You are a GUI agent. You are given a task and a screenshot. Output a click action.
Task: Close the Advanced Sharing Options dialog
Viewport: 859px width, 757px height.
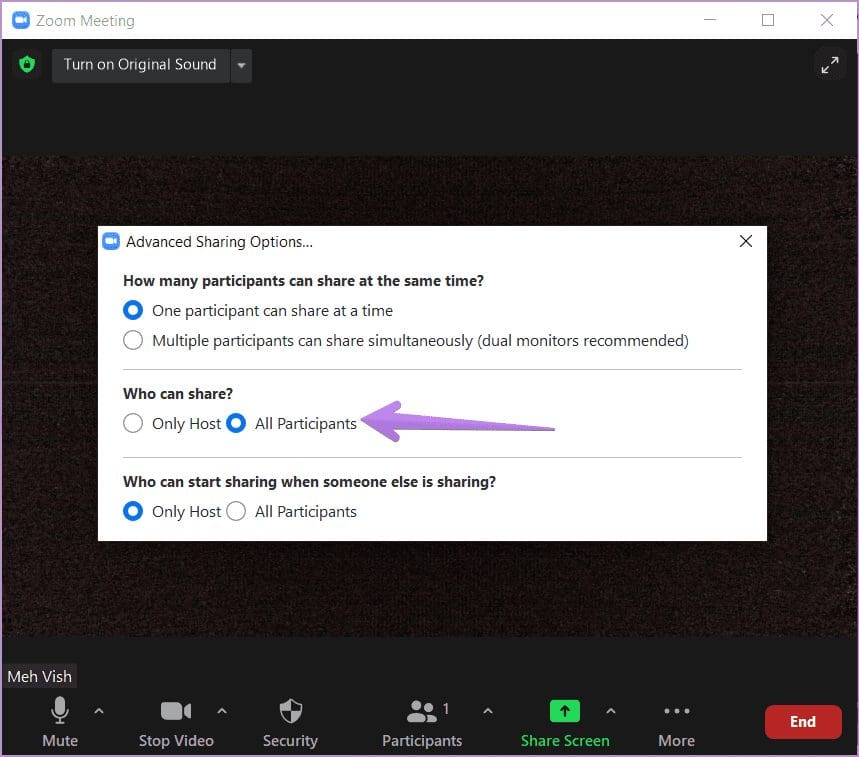click(746, 242)
